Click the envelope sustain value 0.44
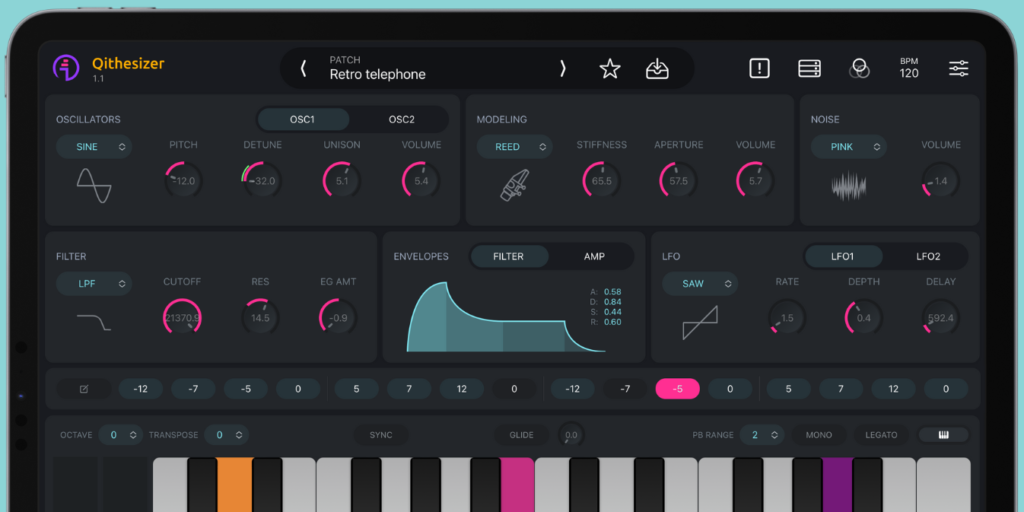The height and width of the screenshot is (512, 1024). (613, 312)
